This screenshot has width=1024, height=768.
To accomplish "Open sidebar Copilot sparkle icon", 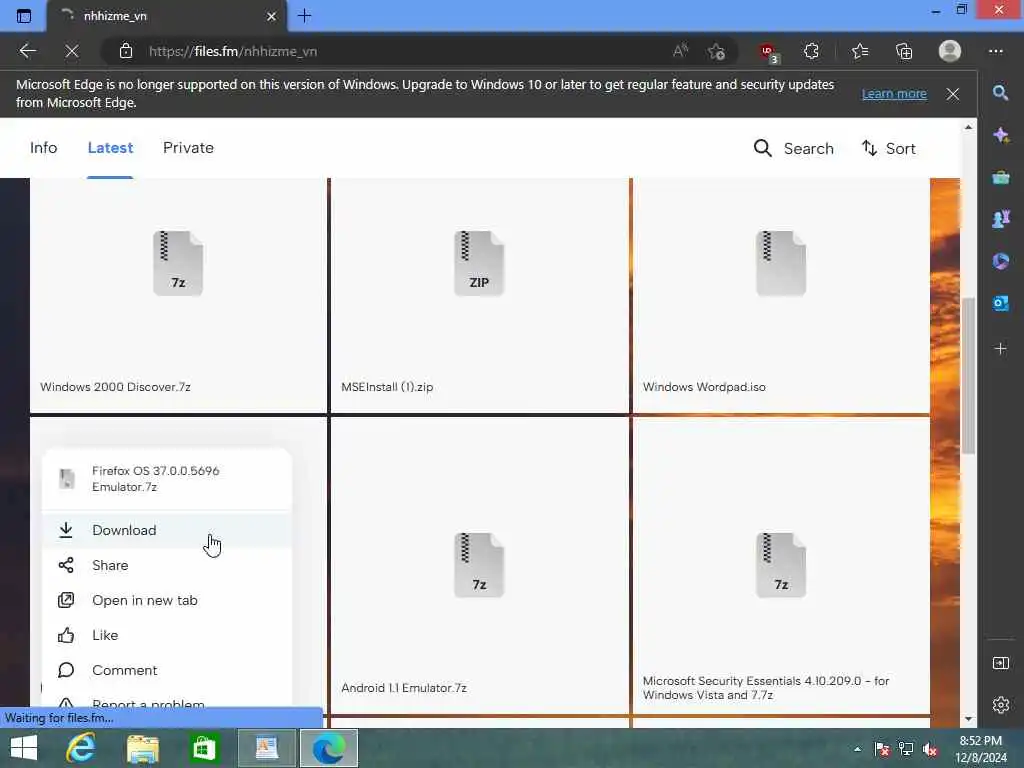I will (x=1000, y=135).
